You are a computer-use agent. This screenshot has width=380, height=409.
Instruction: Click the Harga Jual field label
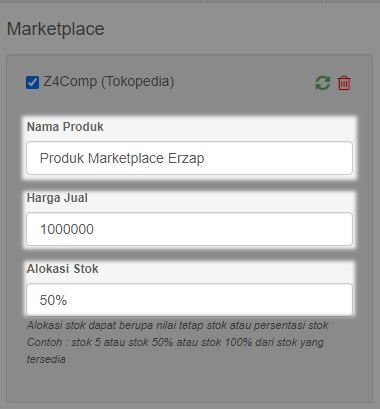pyautogui.click(x=57, y=198)
